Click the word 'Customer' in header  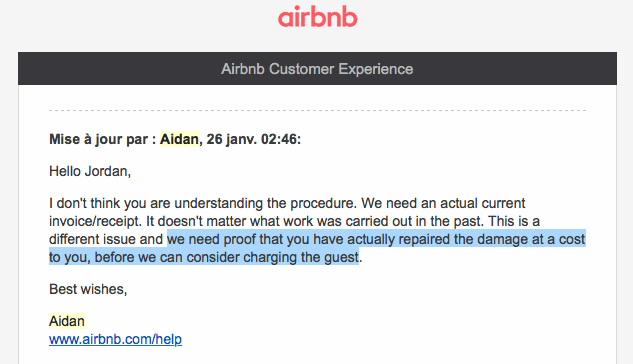[301, 69]
